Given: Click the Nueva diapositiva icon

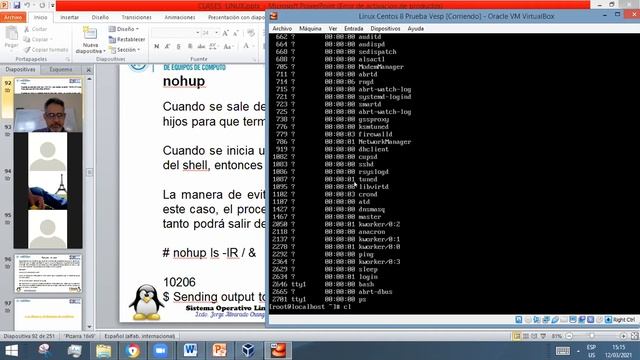Looking at the screenshot, I should tap(90, 33).
